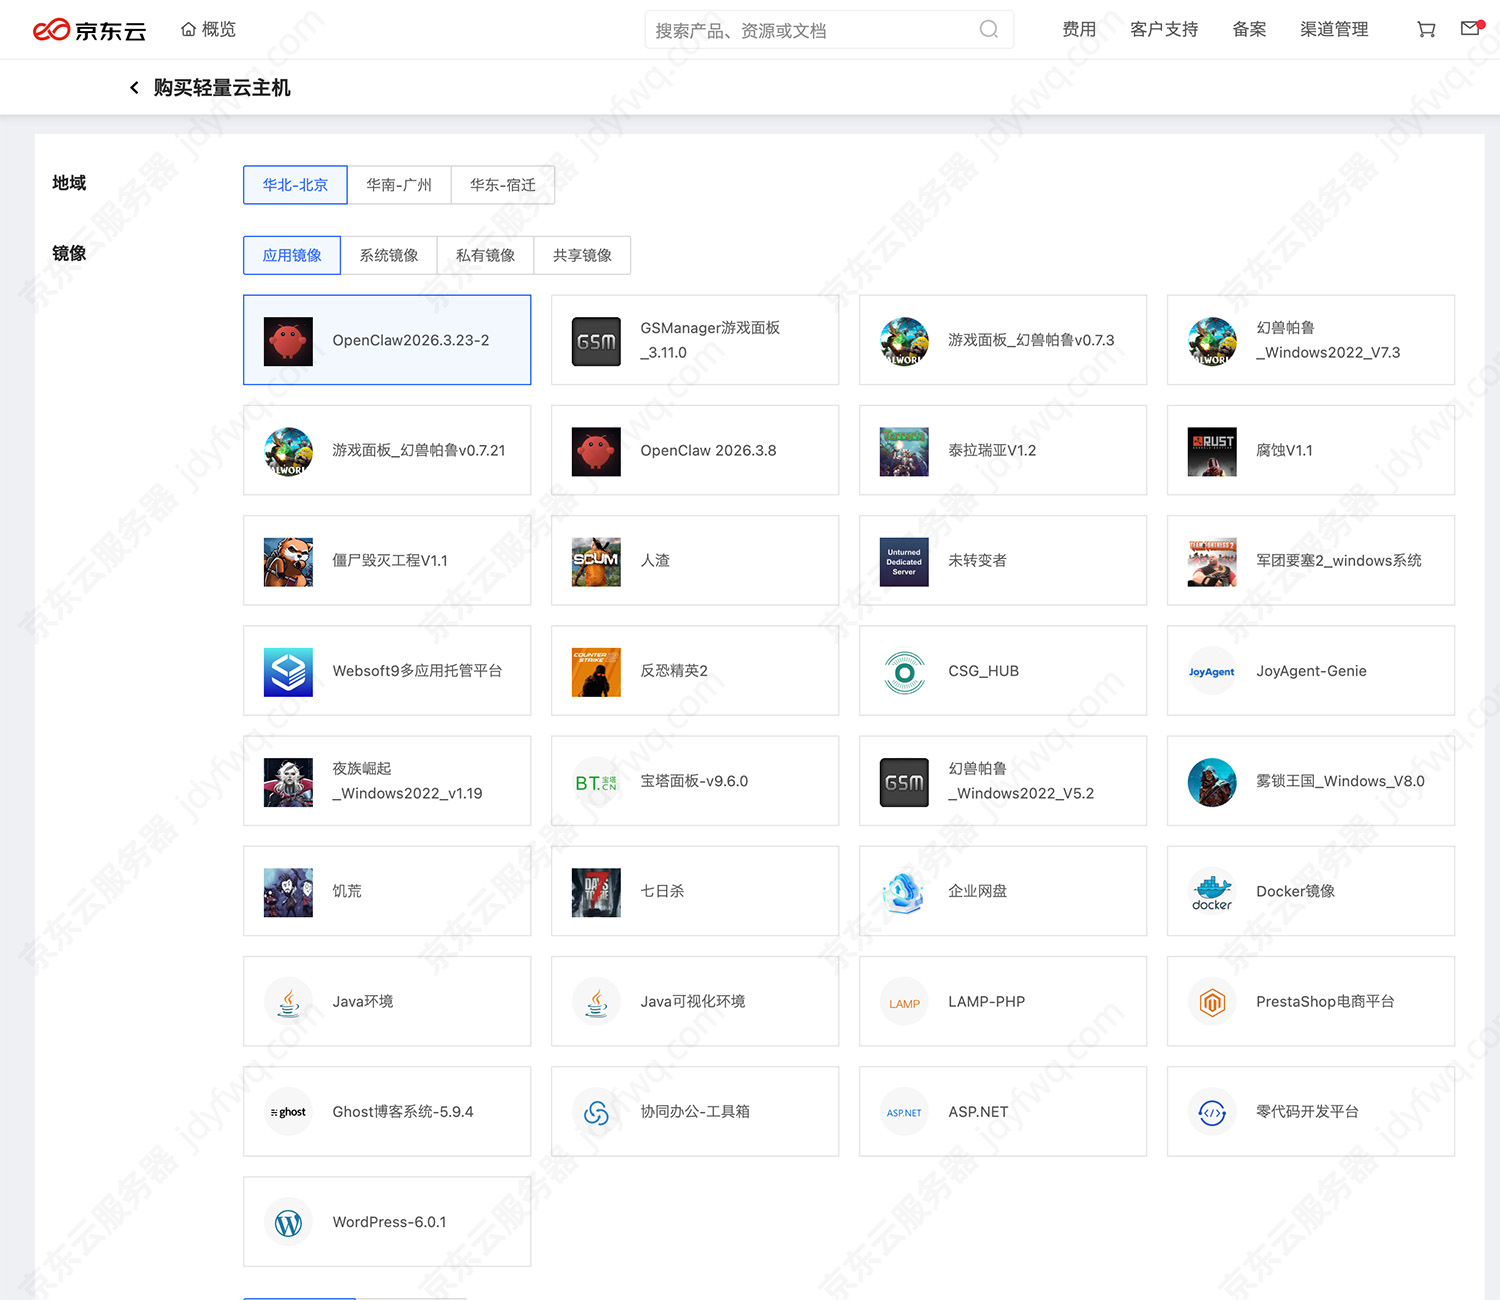The image size is (1500, 1300).
Task: Choose the 雾锁王国_Windows_V8.0 image icon
Action: 1212,782
